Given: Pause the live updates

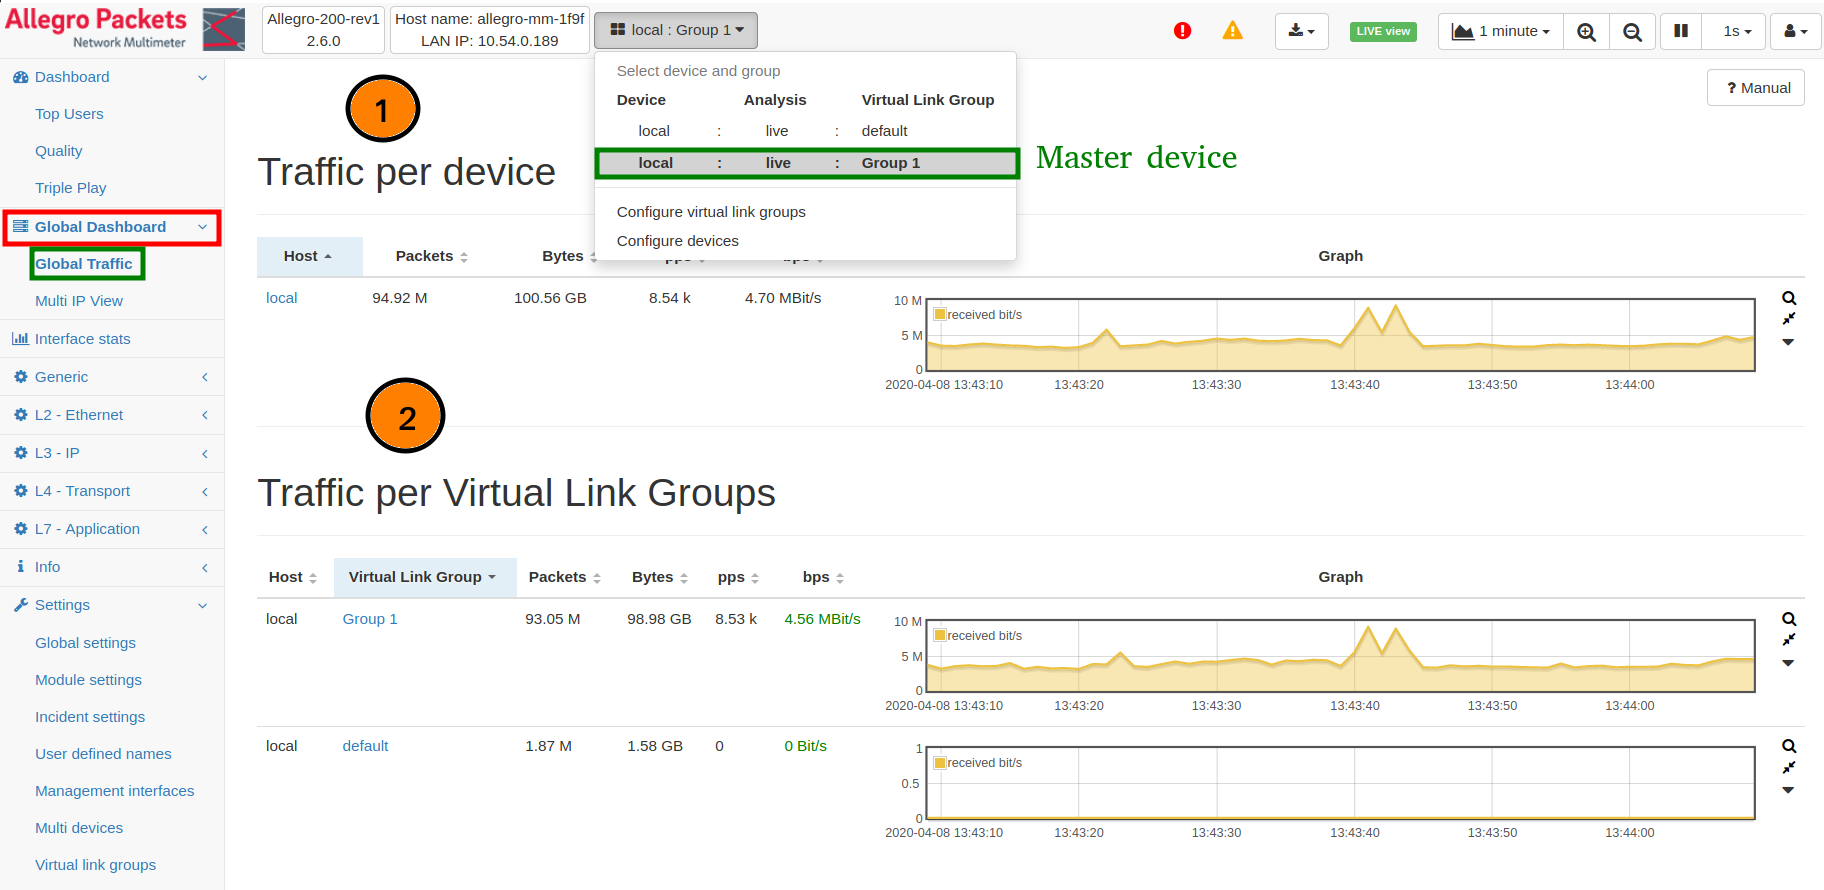Looking at the screenshot, I should coord(1681,31).
